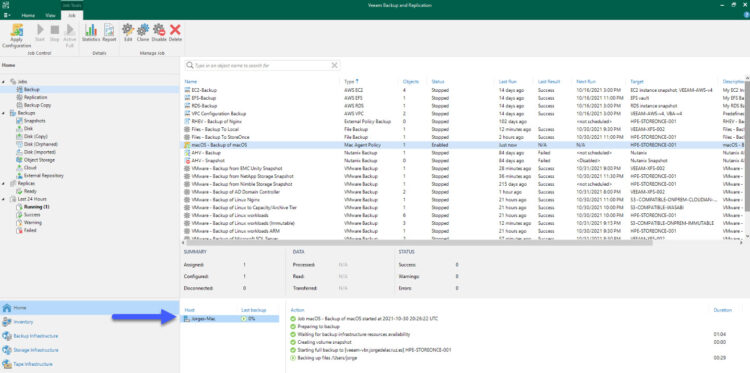Open Home in bottom navigation pane
This screenshot has width=750, height=373.
coord(90,307)
